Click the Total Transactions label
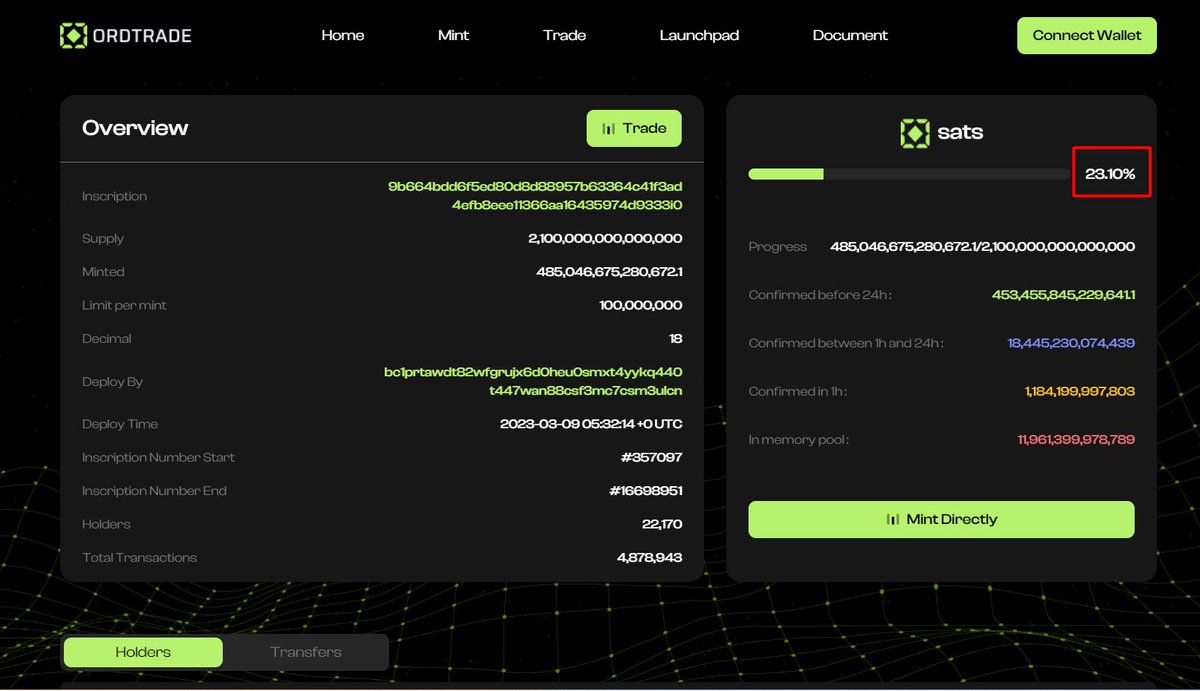1200x691 pixels. pos(139,557)
